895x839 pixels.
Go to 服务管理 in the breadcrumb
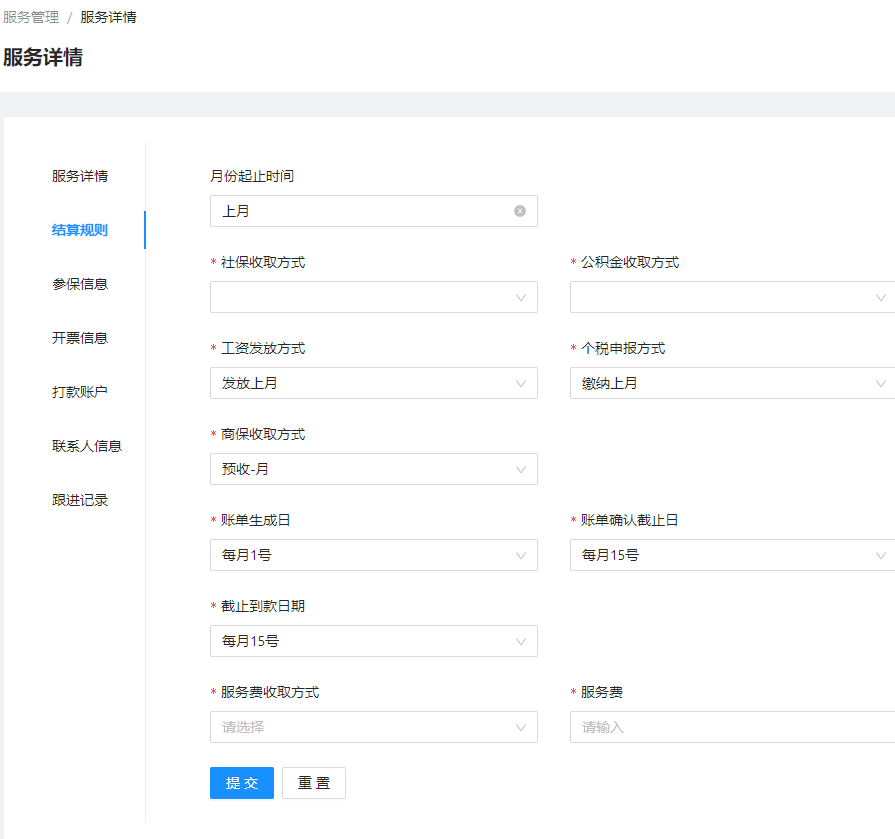click(31, 17)
